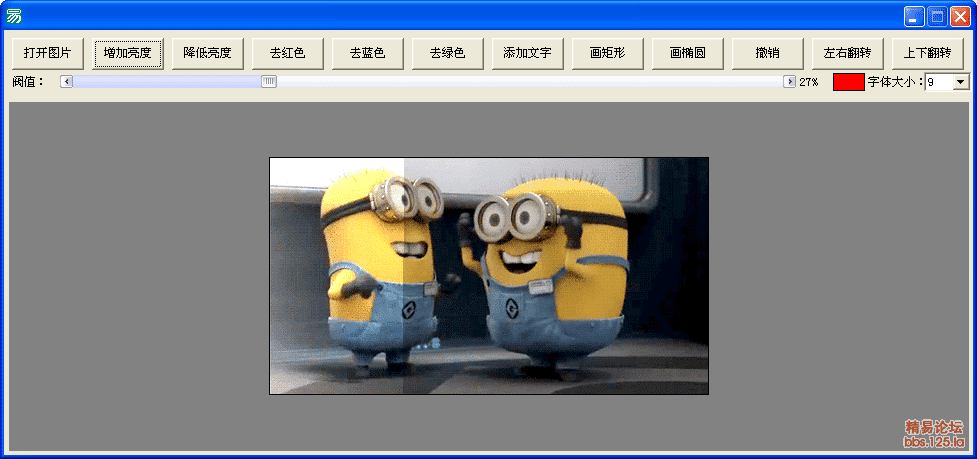This screenshot has height=459, width=977.
Task: Open the red color swatch picker
Action: click(849, 82)
